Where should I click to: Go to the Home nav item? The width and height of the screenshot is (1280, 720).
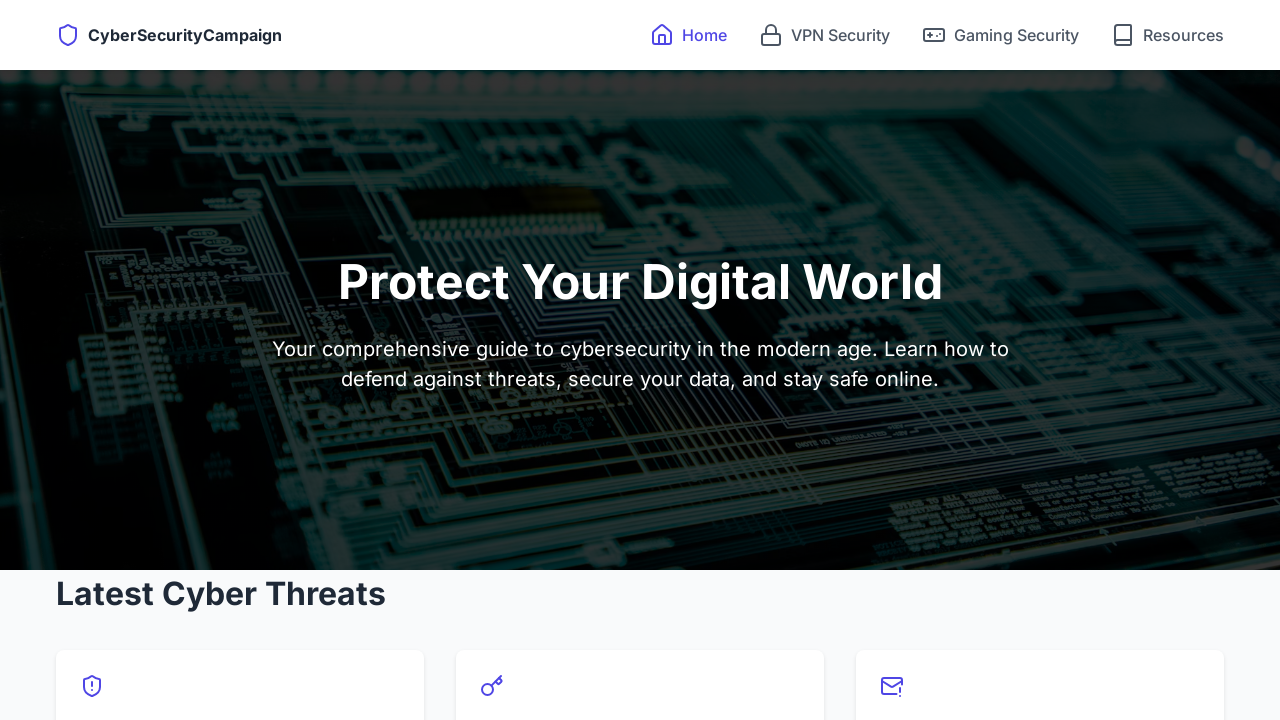(x=689, y=35)
